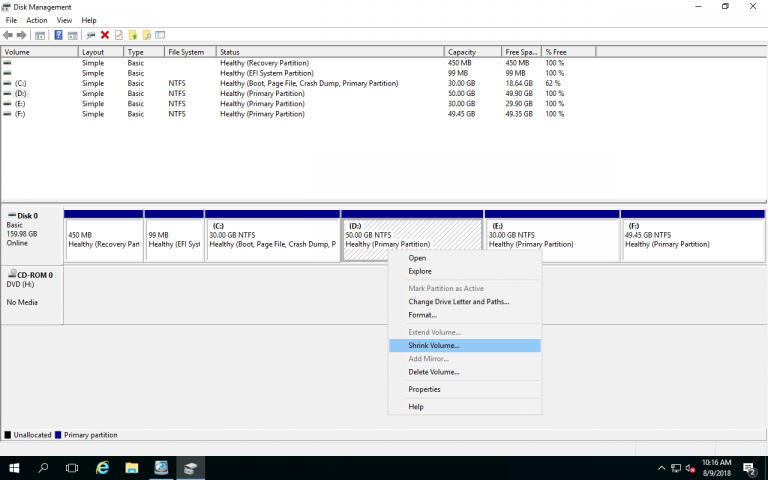Click the '49.45 GB' capacity cell in the list
The image size is (768, 480).
[461, 114]
